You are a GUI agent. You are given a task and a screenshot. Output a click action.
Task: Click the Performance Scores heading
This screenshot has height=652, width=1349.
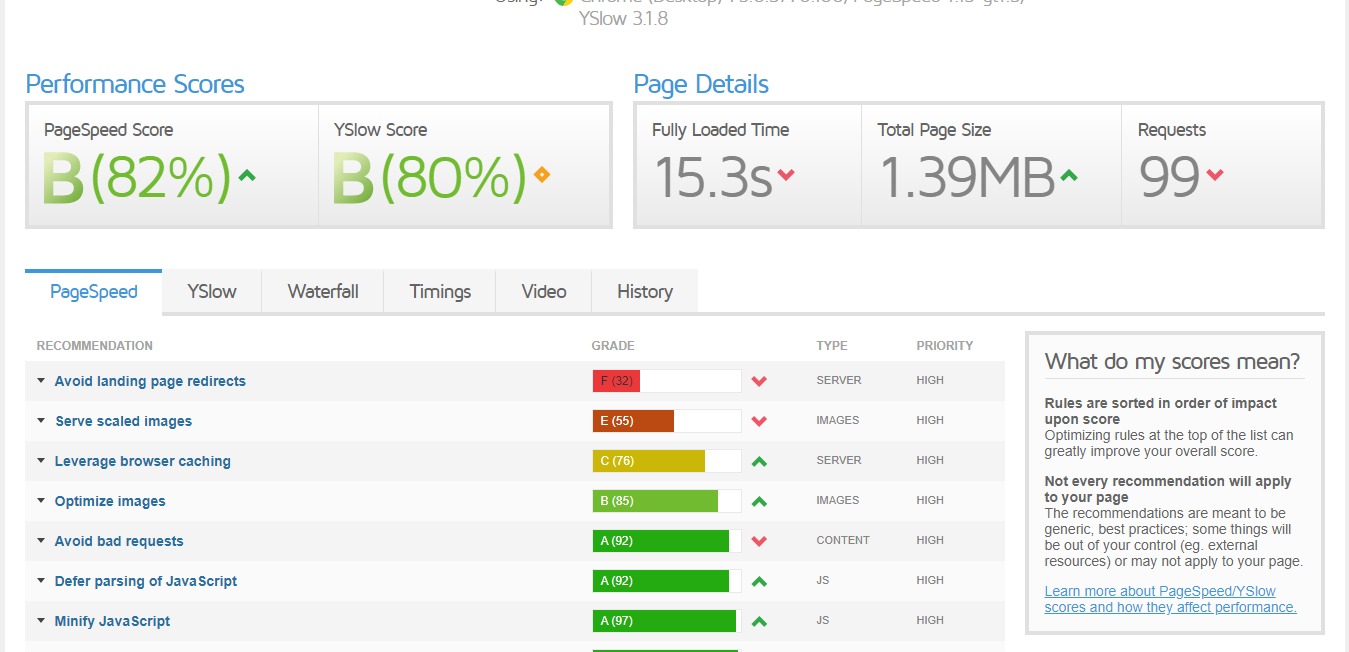click(135, 84)
